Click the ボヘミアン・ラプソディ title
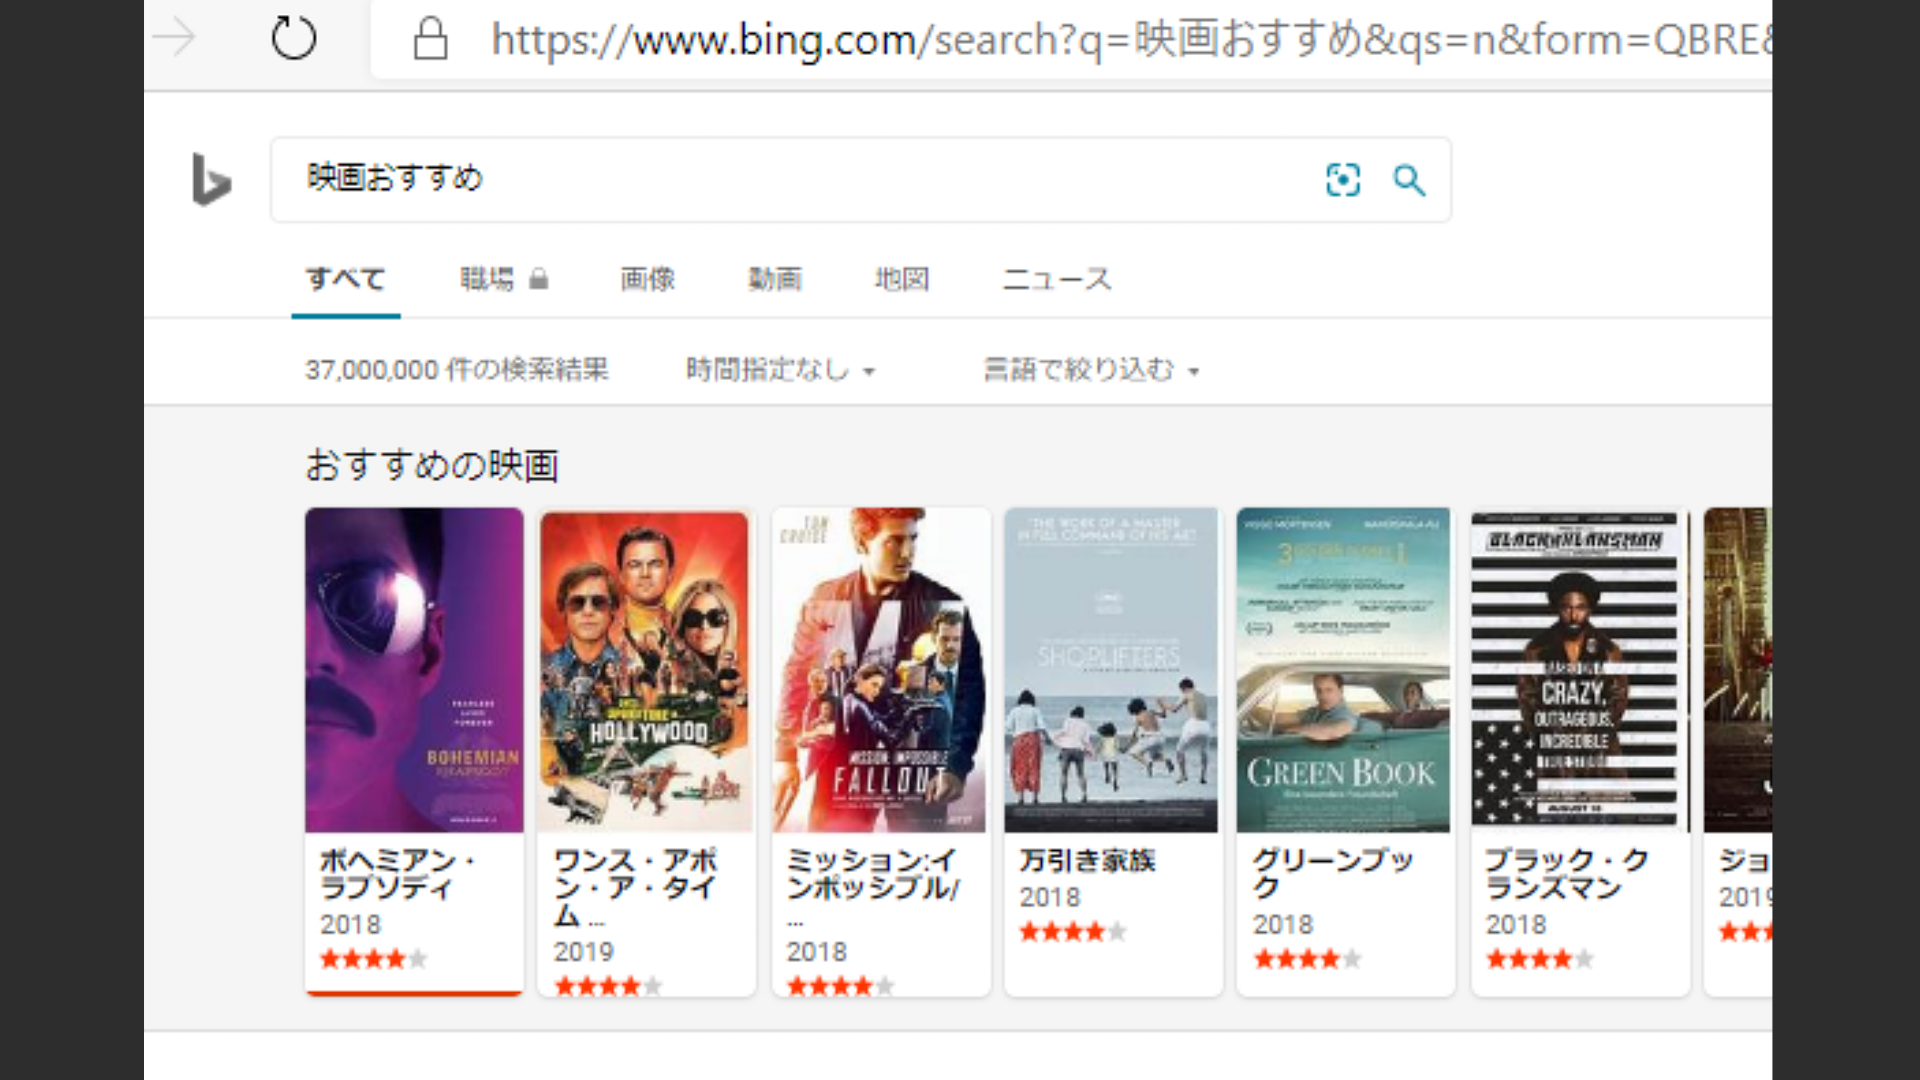 397,874
